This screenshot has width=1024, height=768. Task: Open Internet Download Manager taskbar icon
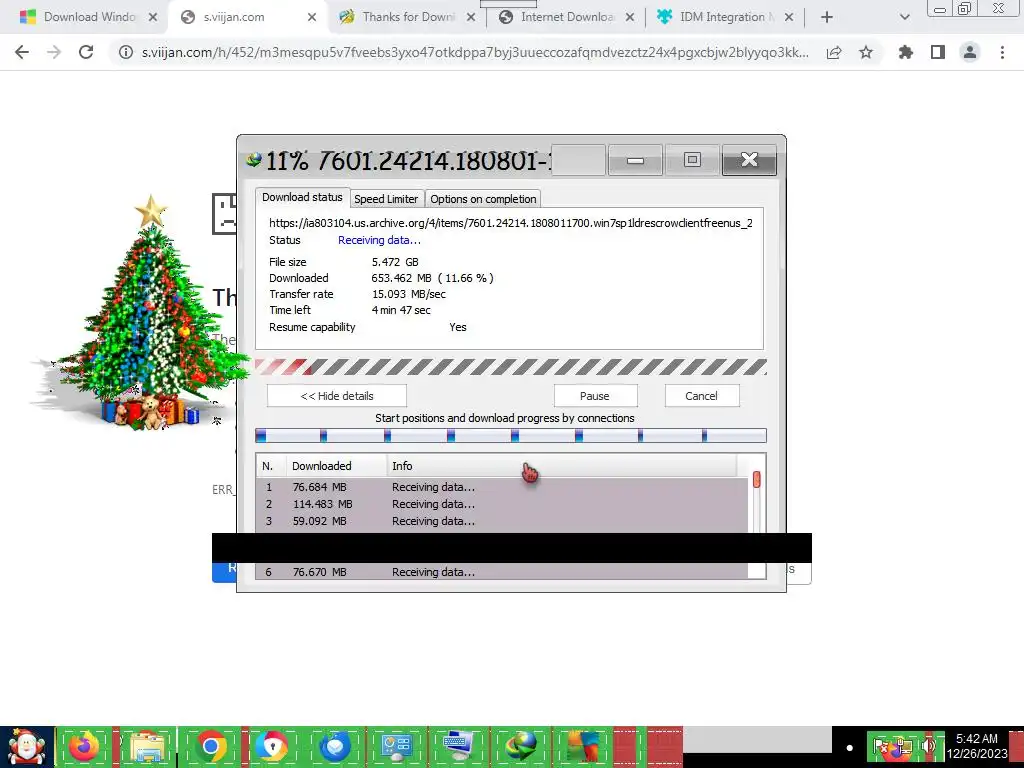tap(520, 747)
